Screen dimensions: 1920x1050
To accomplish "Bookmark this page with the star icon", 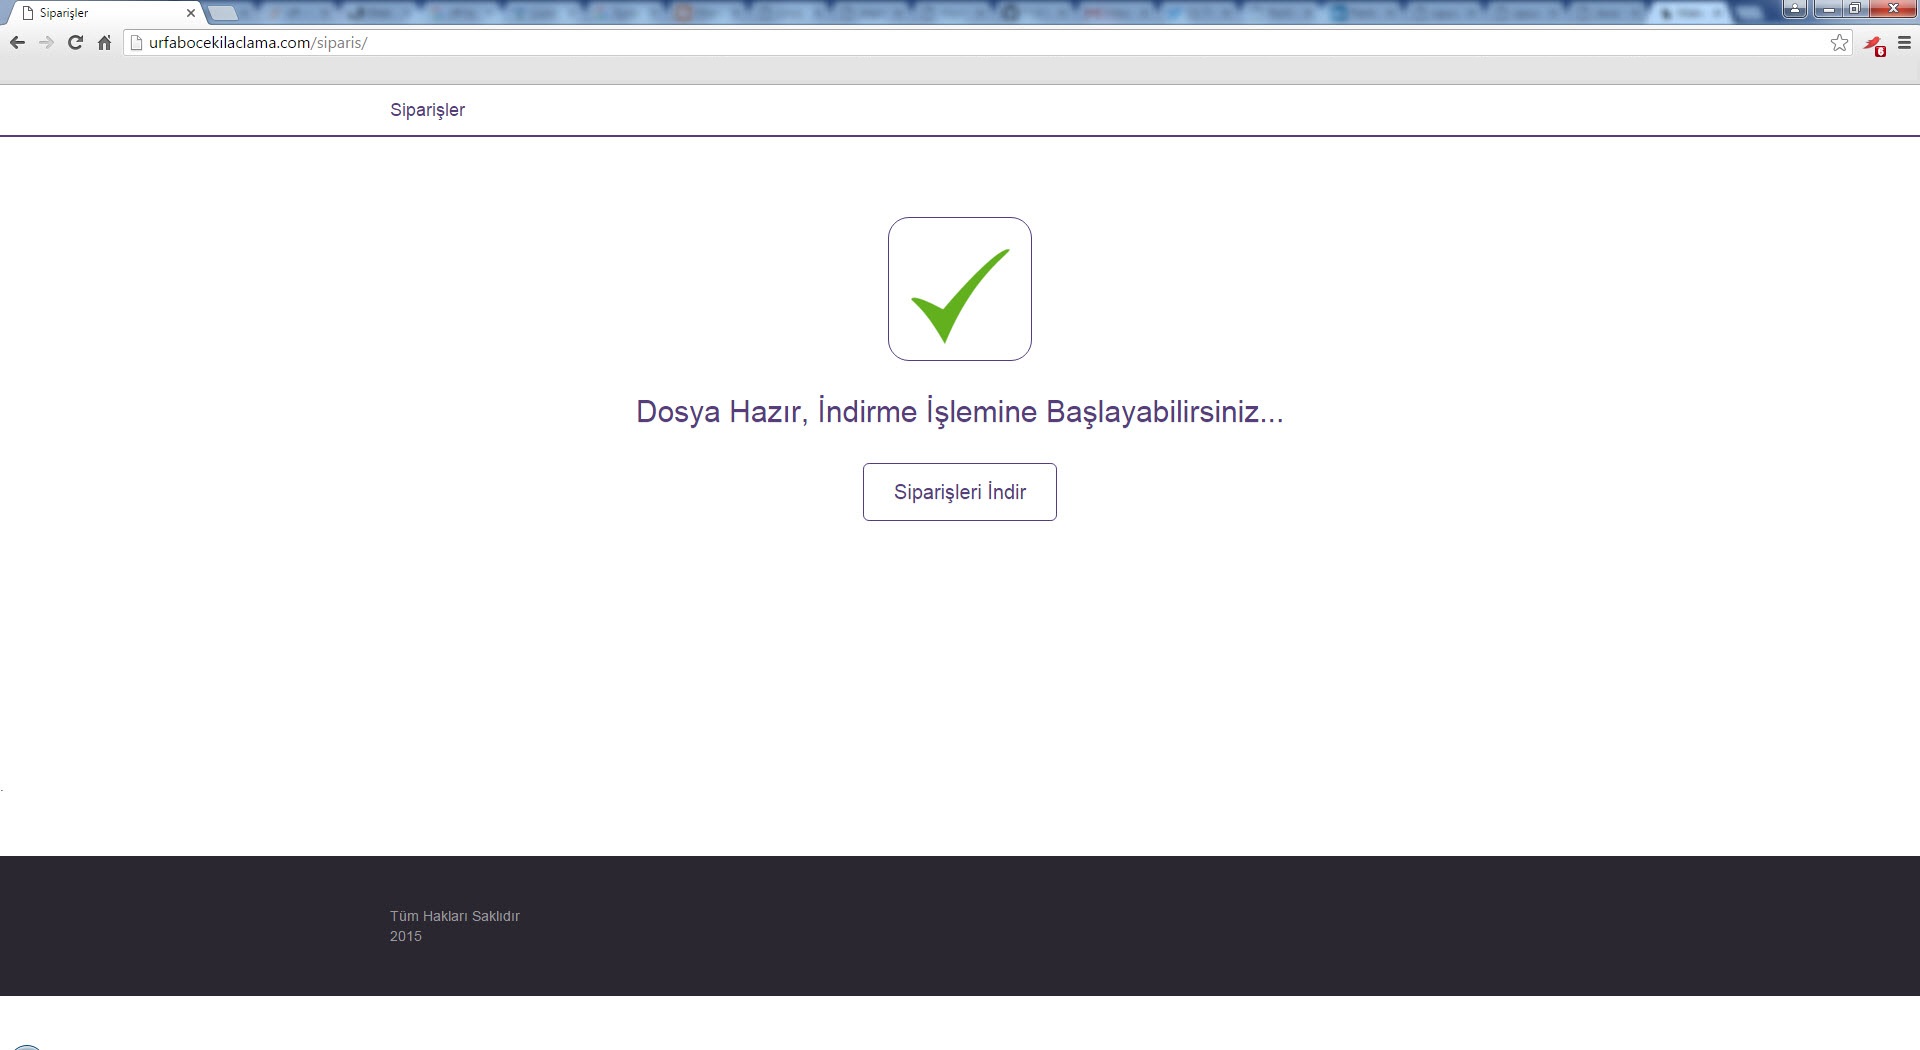I will (x=1839, y=43).
